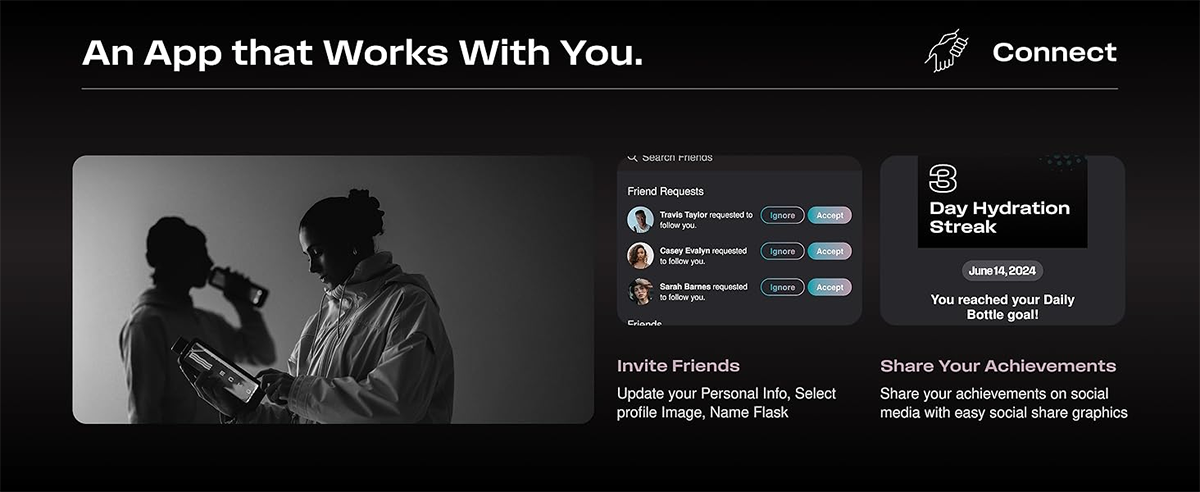Ignore Travis Taylor's follow request

click(783, 215)
